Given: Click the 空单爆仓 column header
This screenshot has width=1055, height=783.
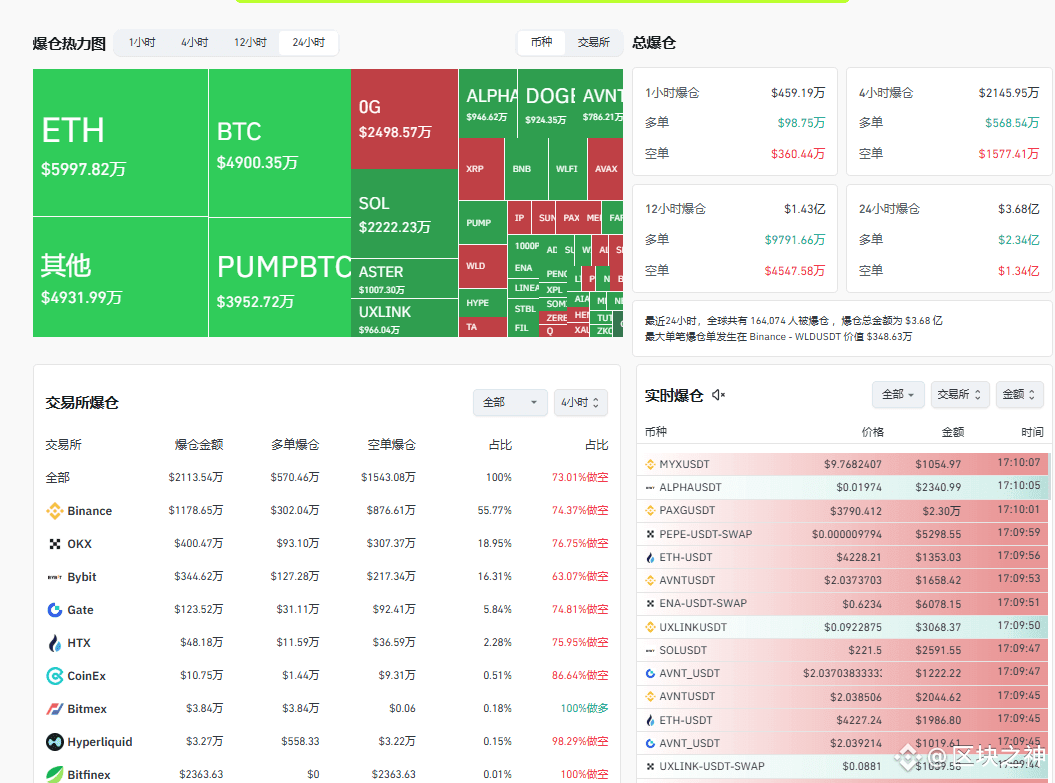Looking at the screenshot, I should [392, 445].
